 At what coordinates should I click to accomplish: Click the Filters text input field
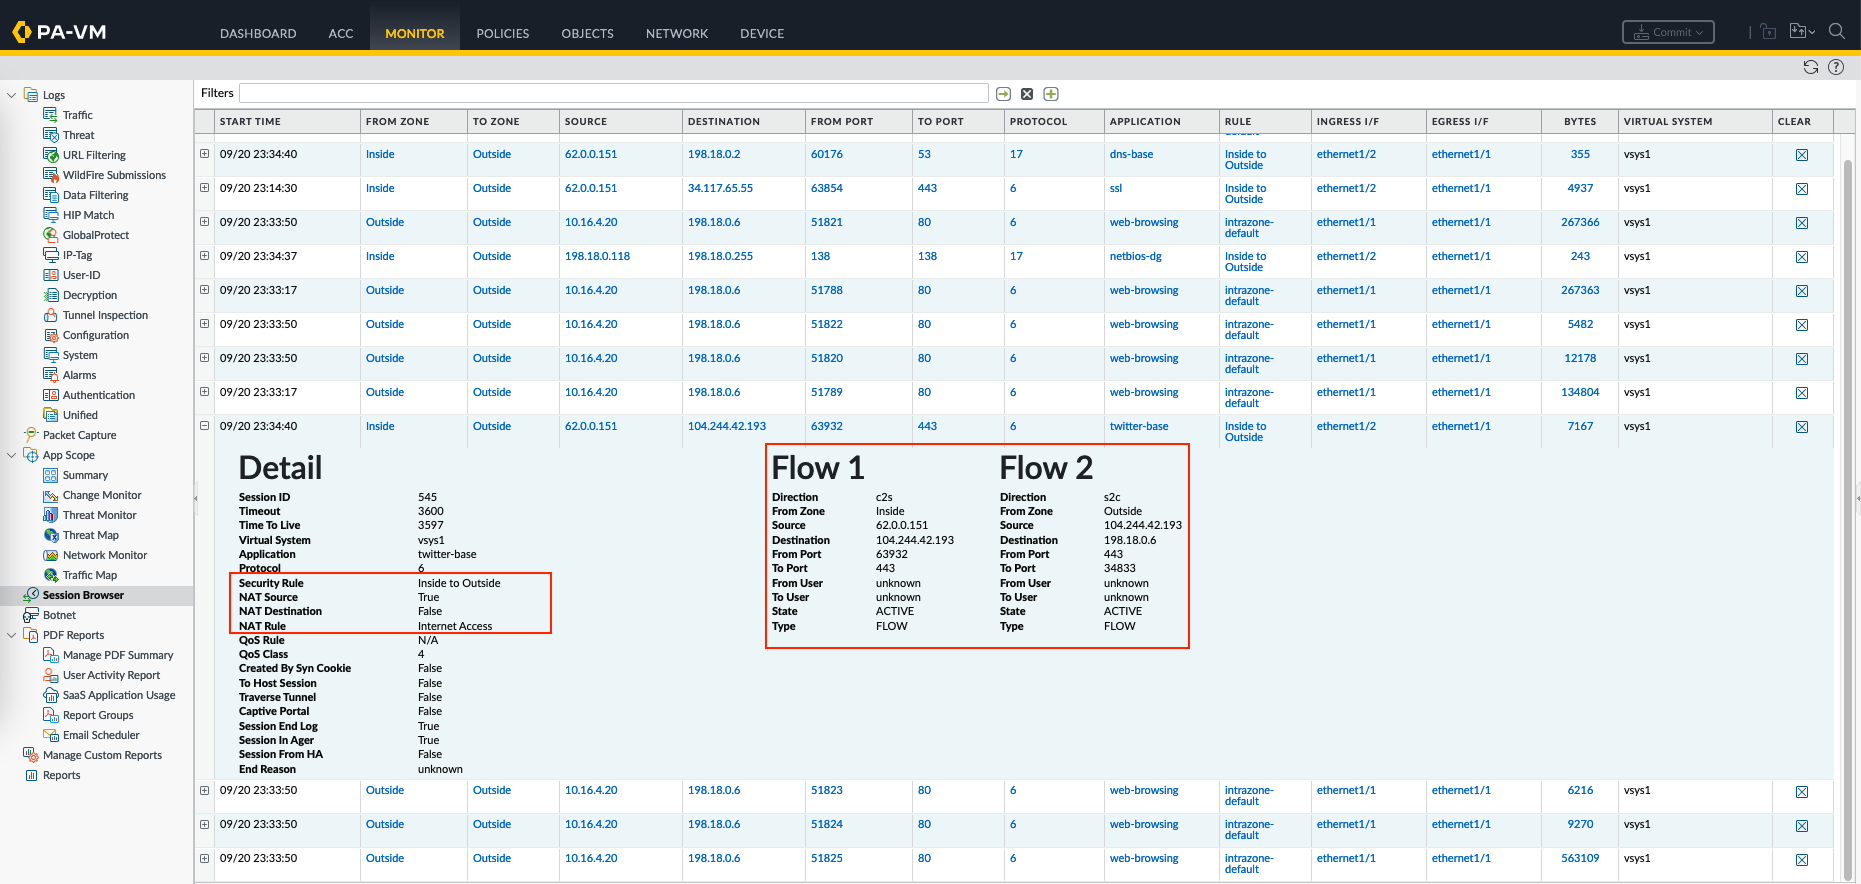(613, 93)
